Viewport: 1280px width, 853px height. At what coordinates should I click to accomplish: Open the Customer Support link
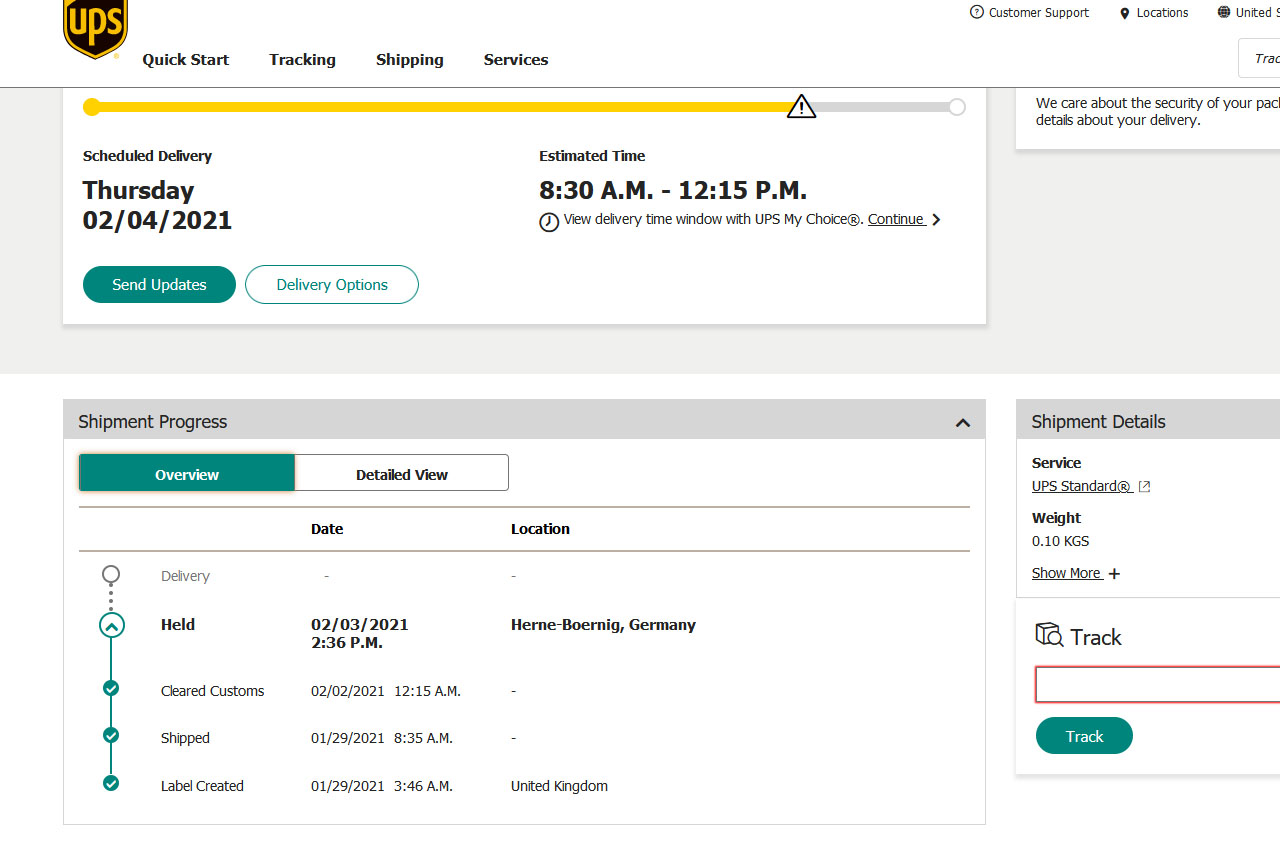[x=1039, y=13]
